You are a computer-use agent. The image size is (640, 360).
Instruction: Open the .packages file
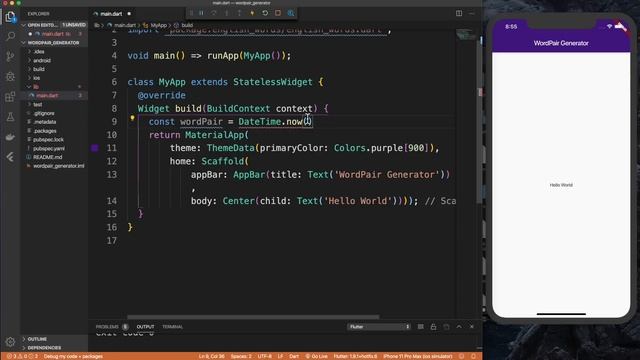(x=45, y=131)
